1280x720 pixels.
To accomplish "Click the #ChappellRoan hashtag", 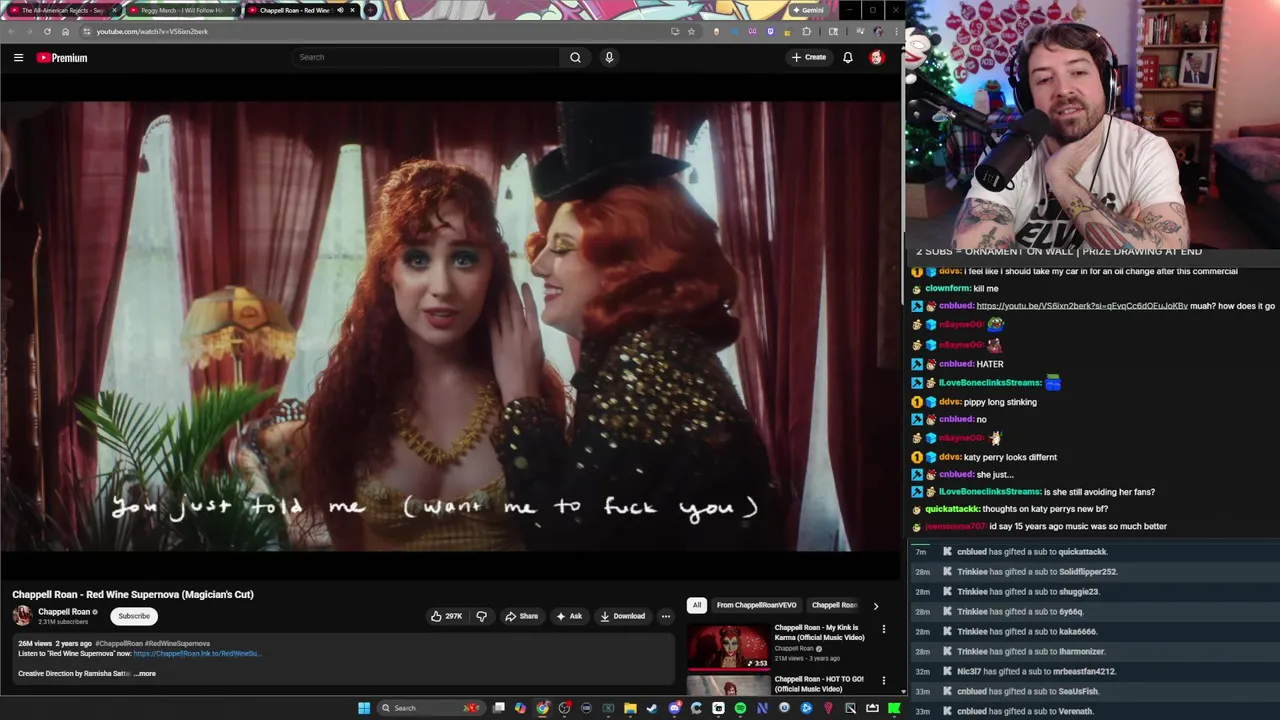I will pos(119,644).
